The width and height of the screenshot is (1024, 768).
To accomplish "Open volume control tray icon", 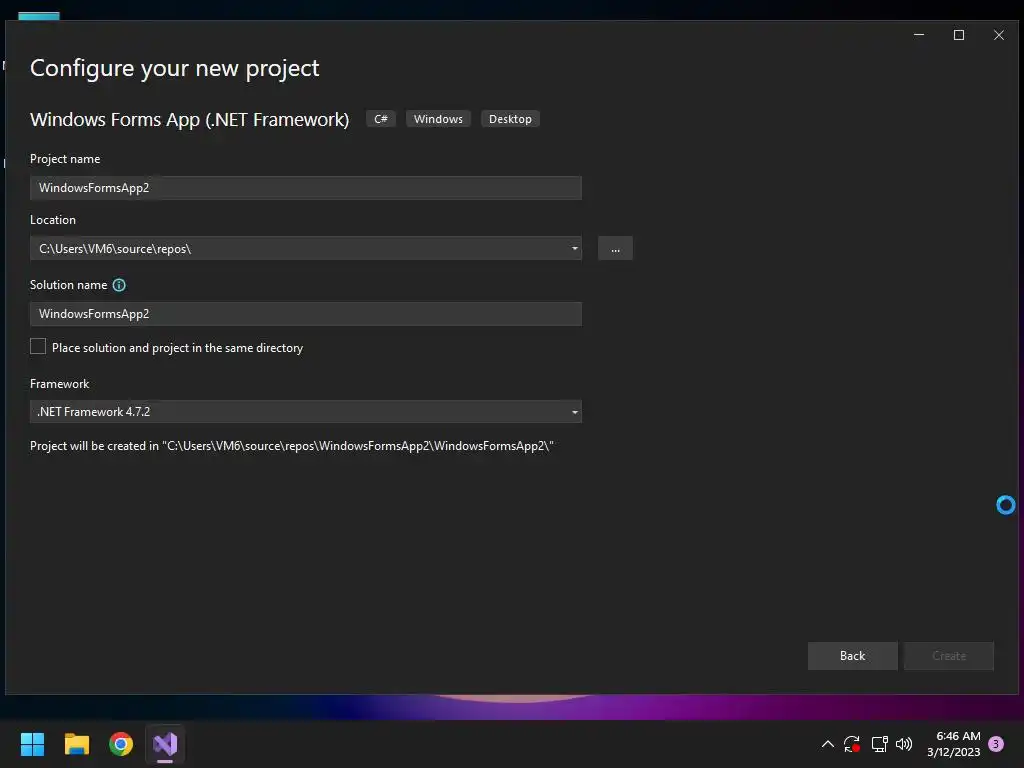I will (904, 744).
